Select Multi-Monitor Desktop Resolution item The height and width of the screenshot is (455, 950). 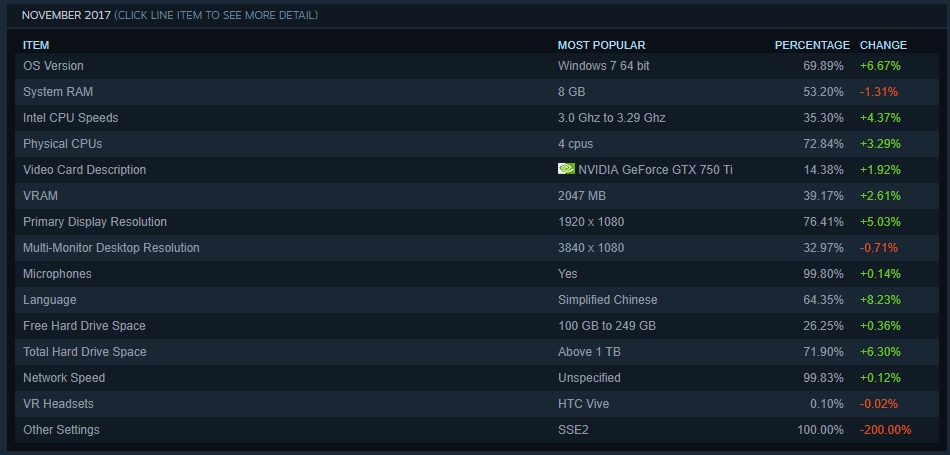(111, 248)
